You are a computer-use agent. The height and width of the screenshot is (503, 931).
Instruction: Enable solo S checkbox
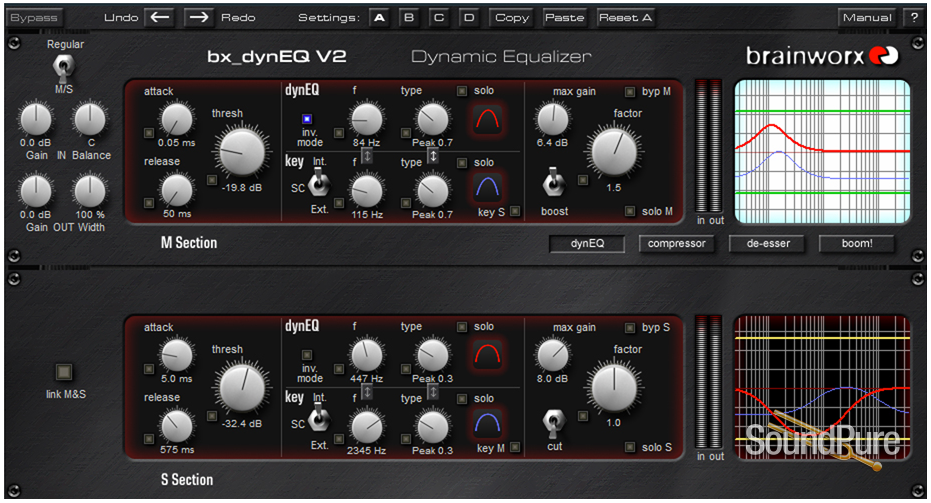[630, 447]
